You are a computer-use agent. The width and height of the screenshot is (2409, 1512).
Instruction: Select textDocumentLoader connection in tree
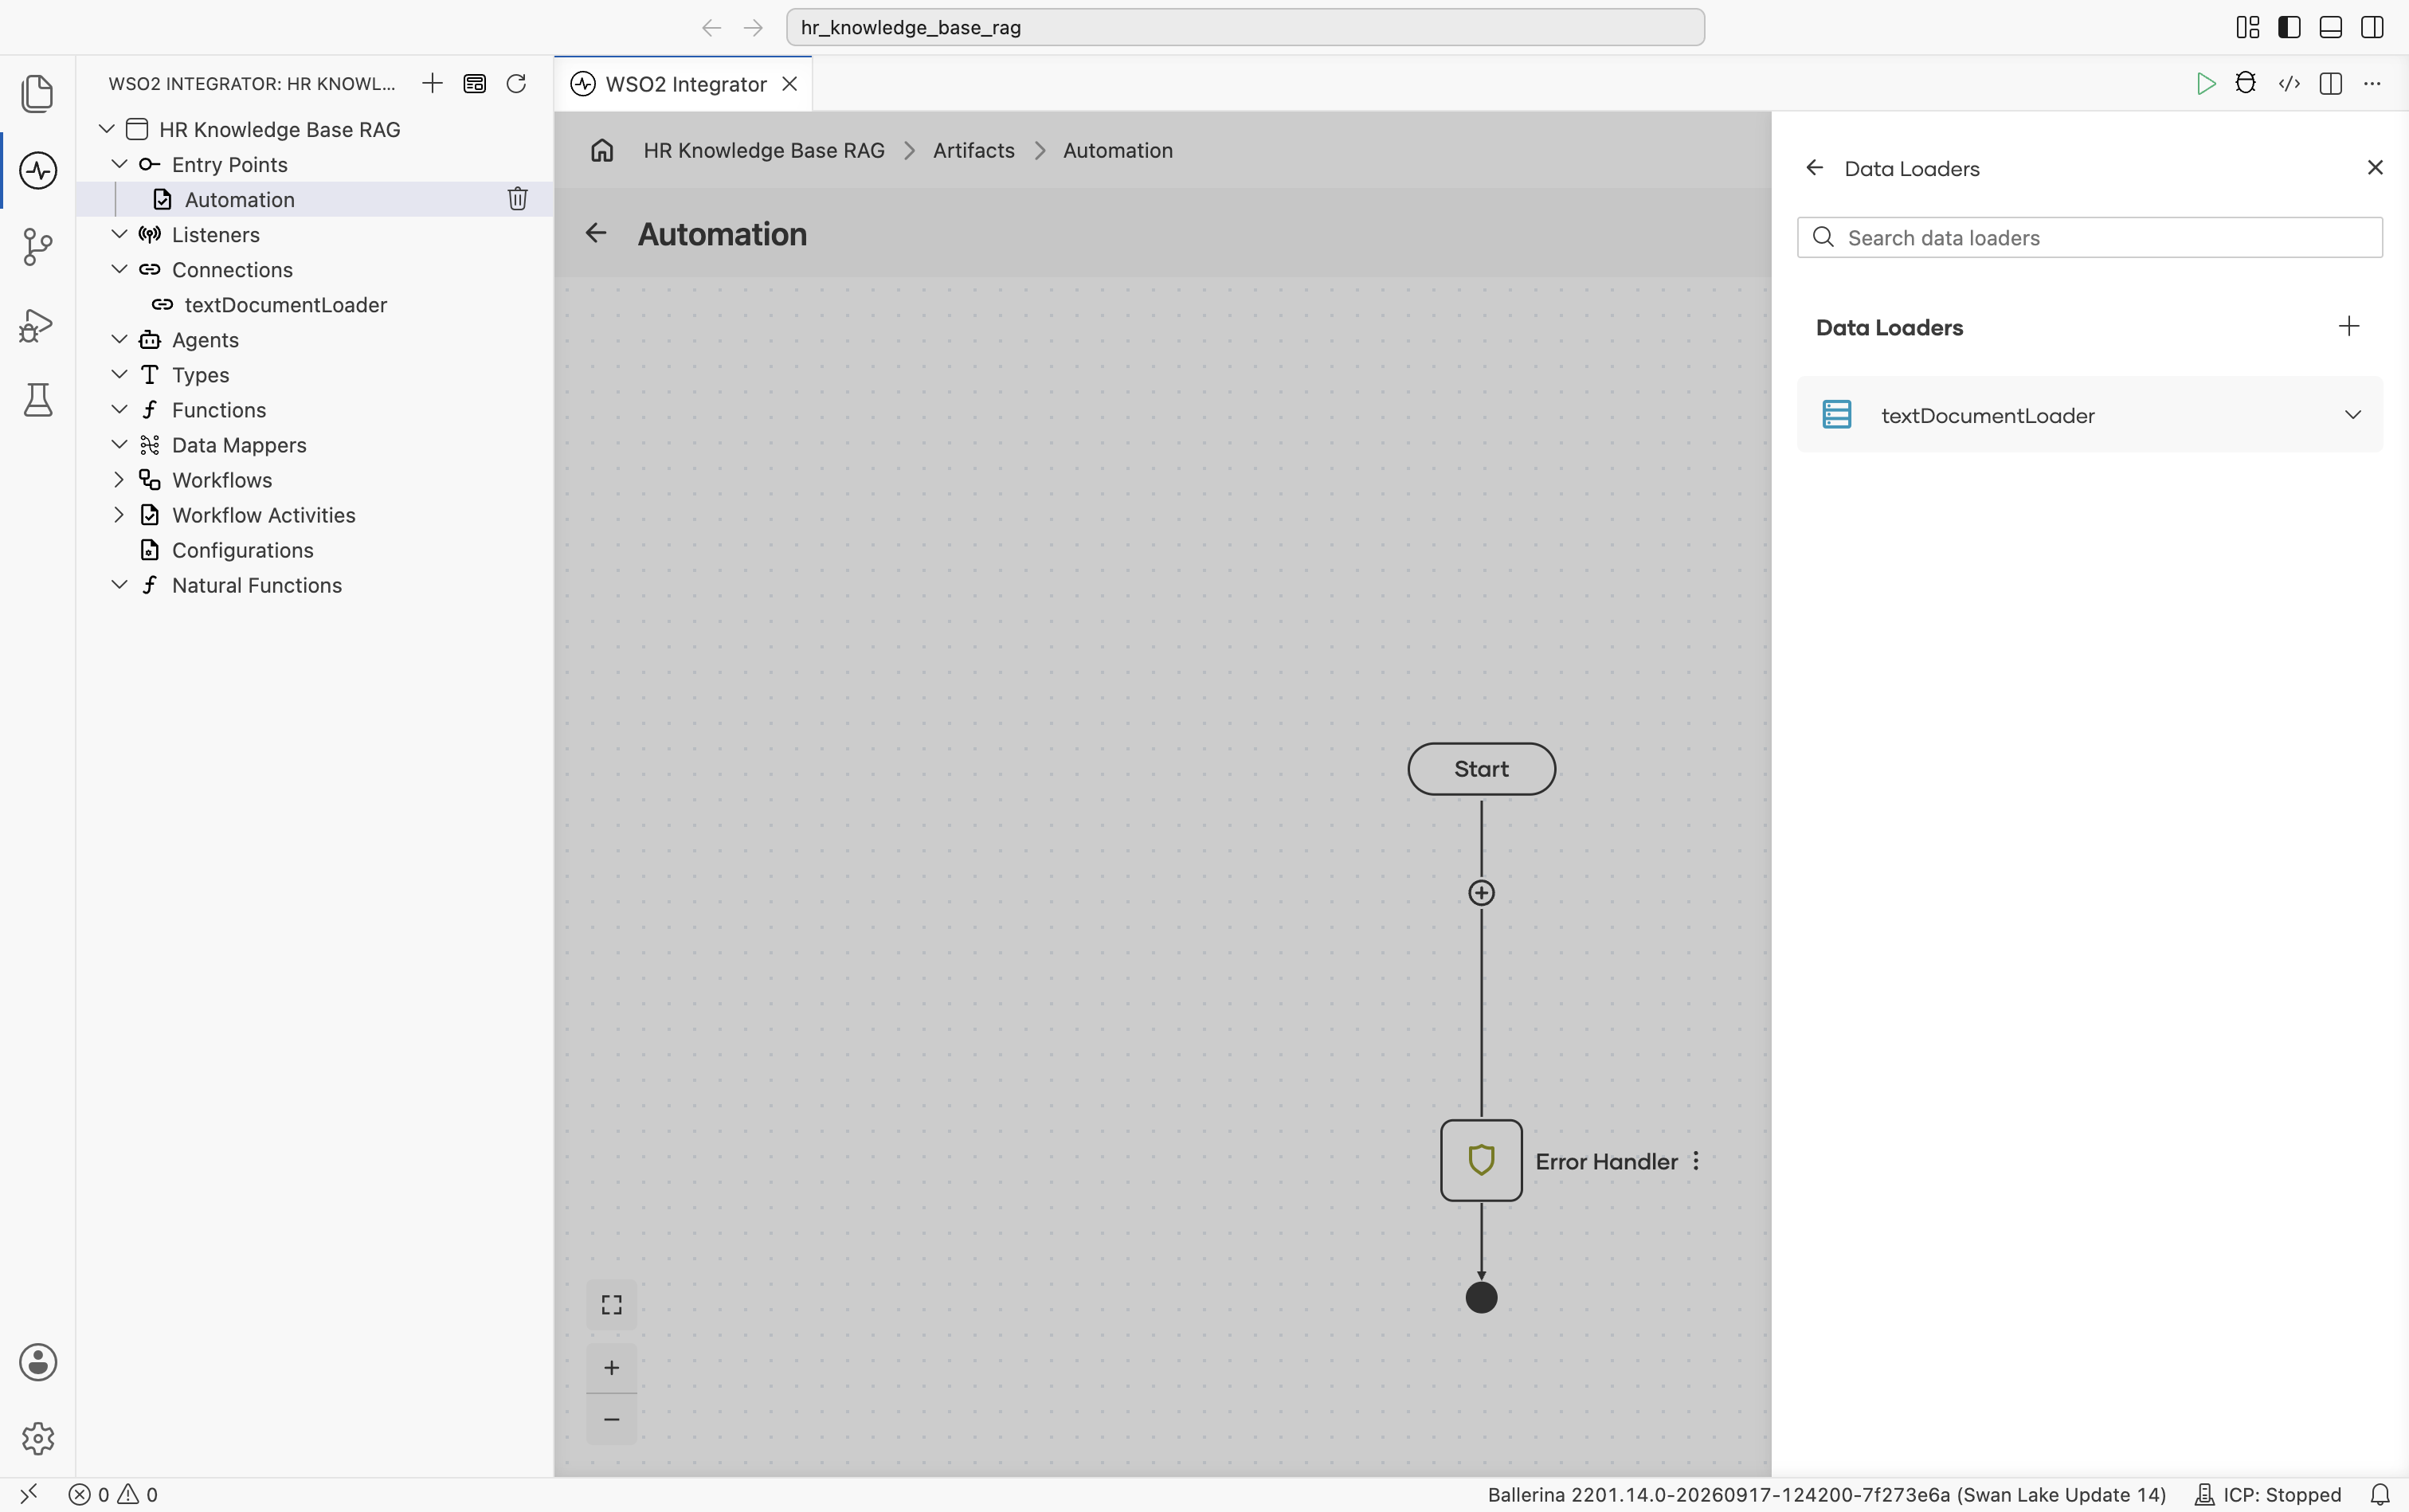click(285, 304)
